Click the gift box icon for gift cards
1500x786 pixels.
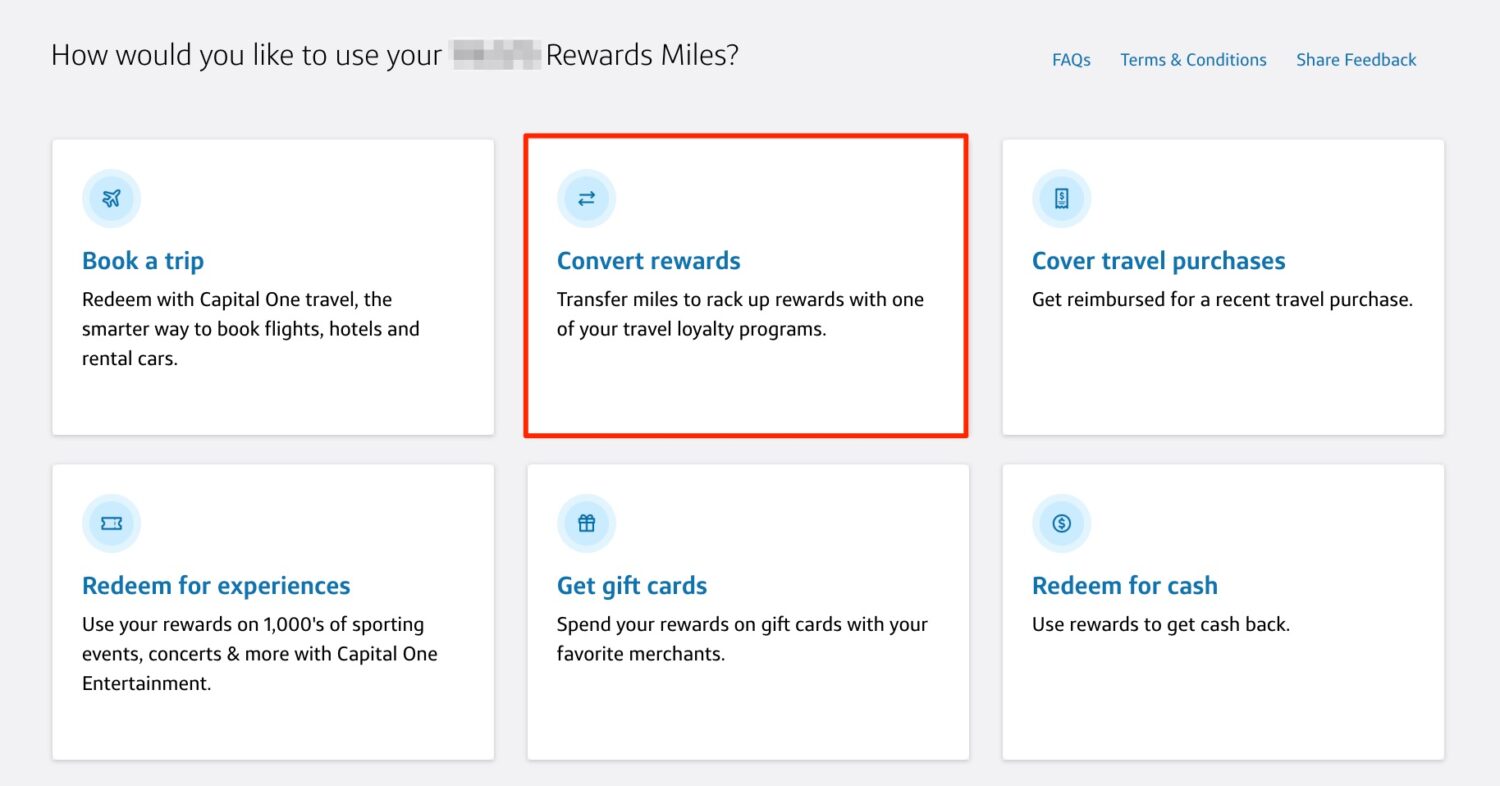coord(586,523)
